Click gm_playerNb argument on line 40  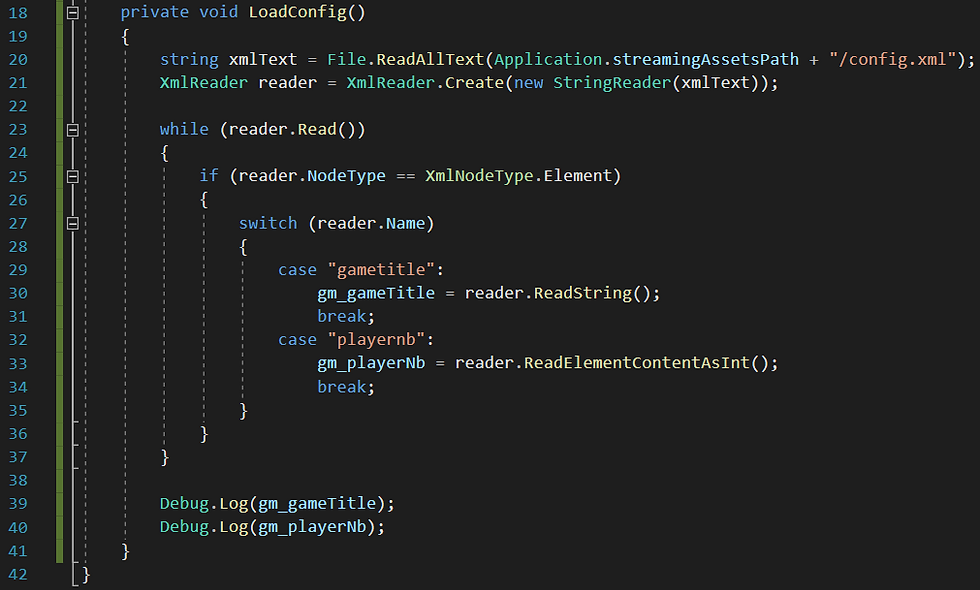(x=312, y=527)
